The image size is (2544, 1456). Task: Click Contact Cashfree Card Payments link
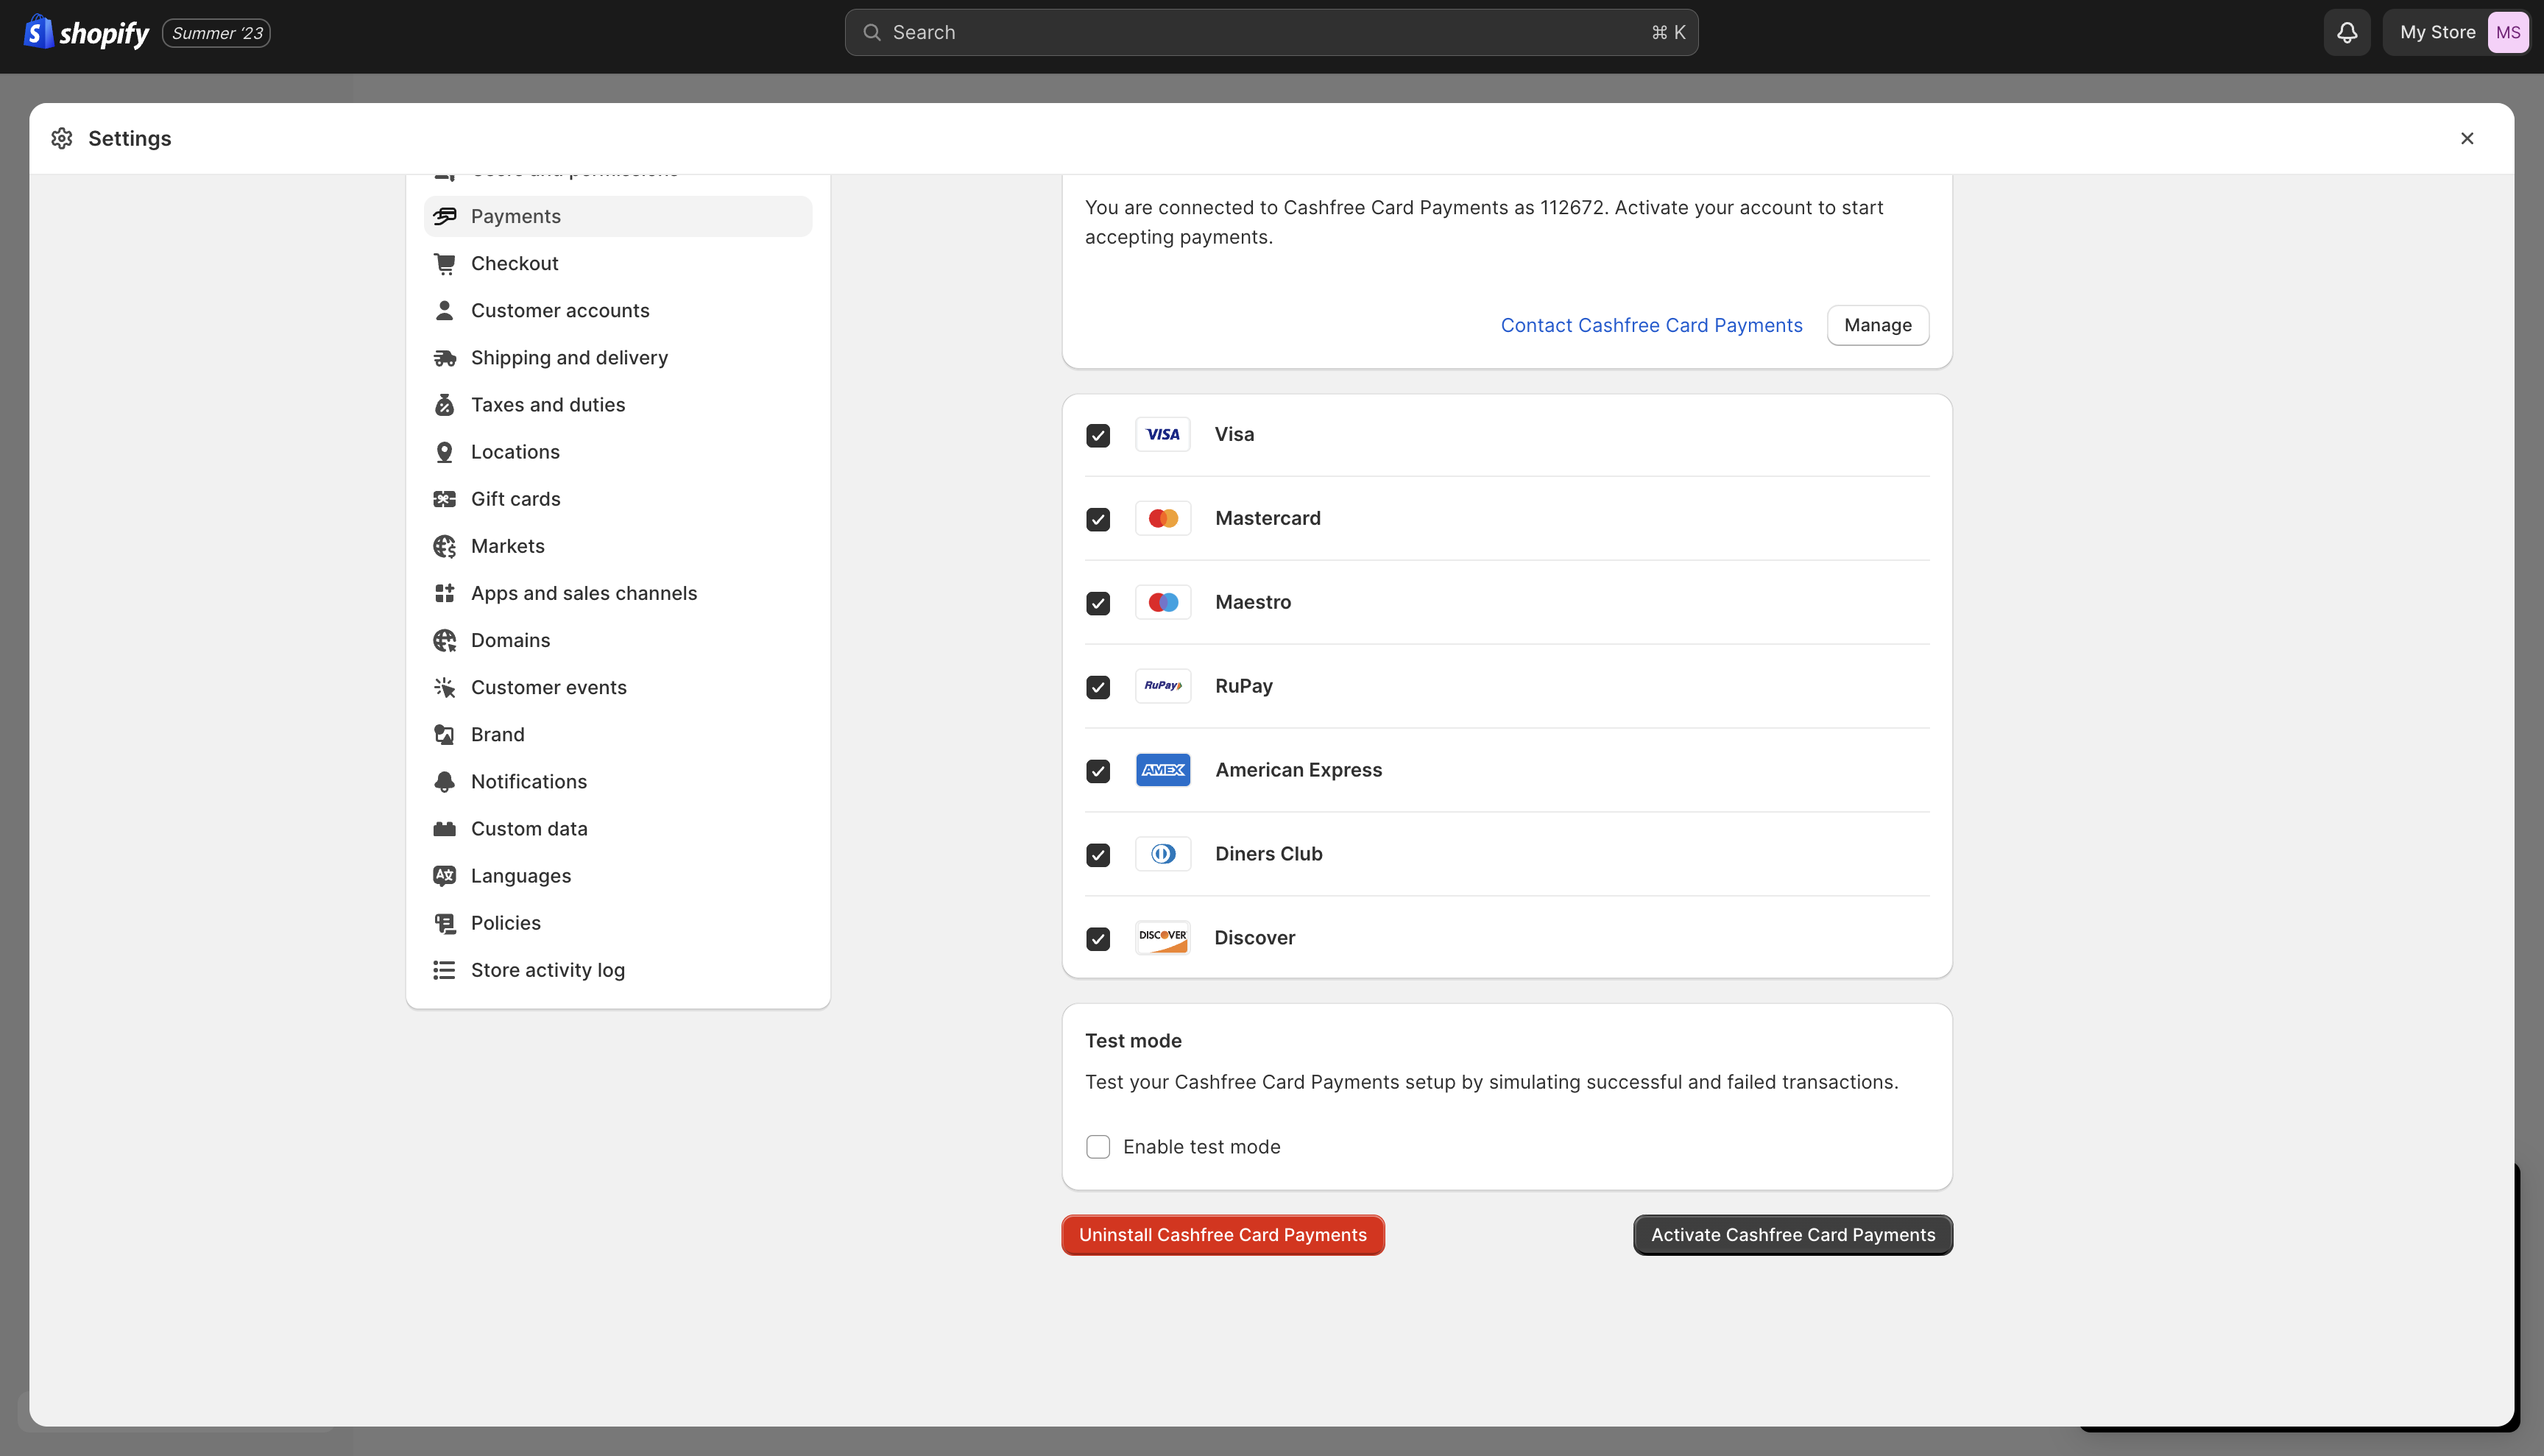1651,326
